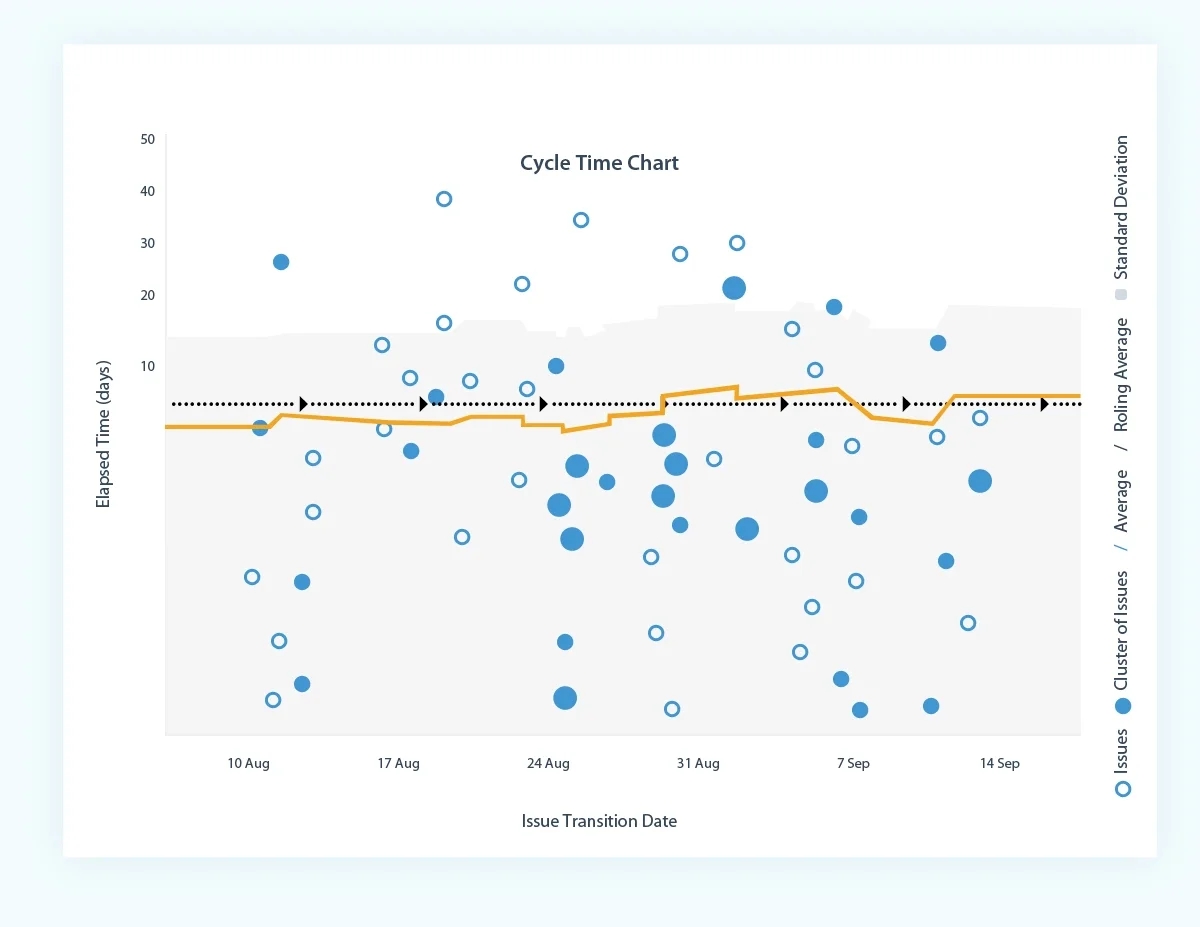Select the highest hollow issue dot near 40 days
Viewport: 1200px width, 927px height.
click(x=444, y=199)
